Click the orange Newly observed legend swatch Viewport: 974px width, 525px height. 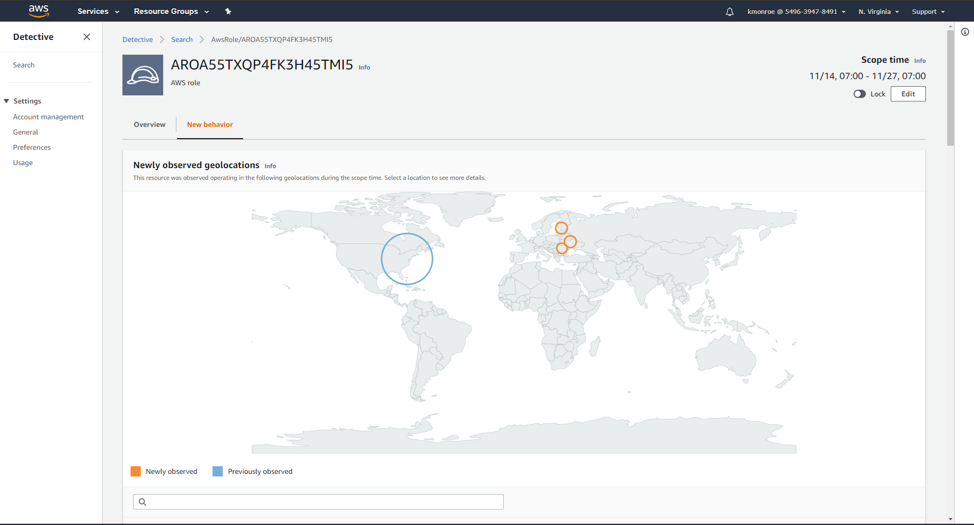[135, 471]
